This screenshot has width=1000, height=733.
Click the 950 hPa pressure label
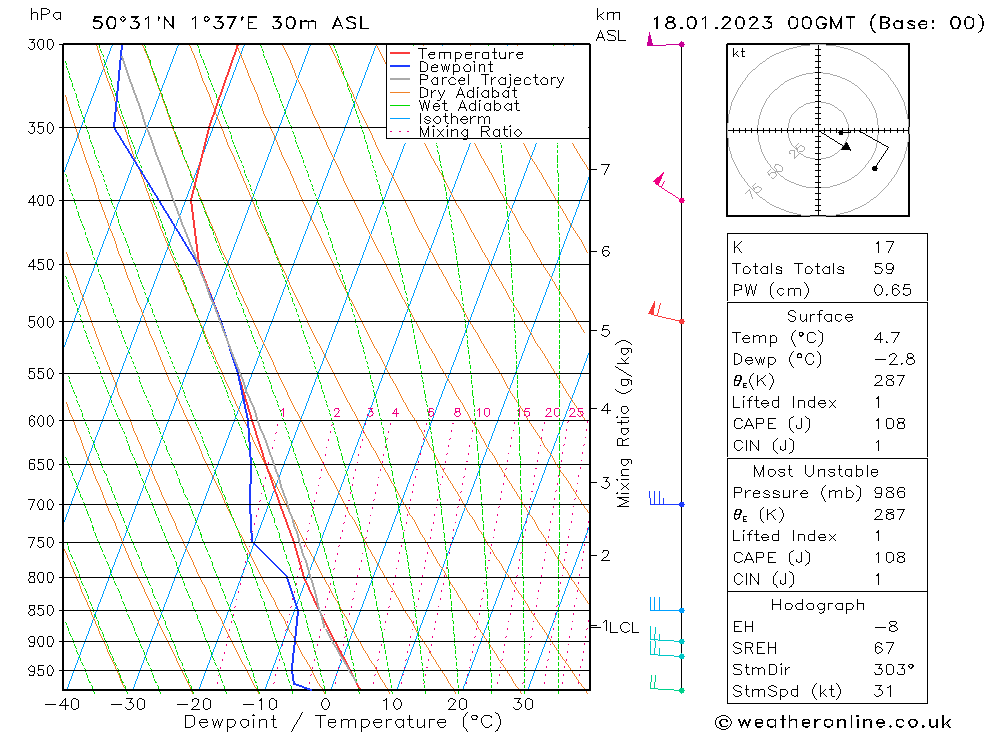click(41, 671)
